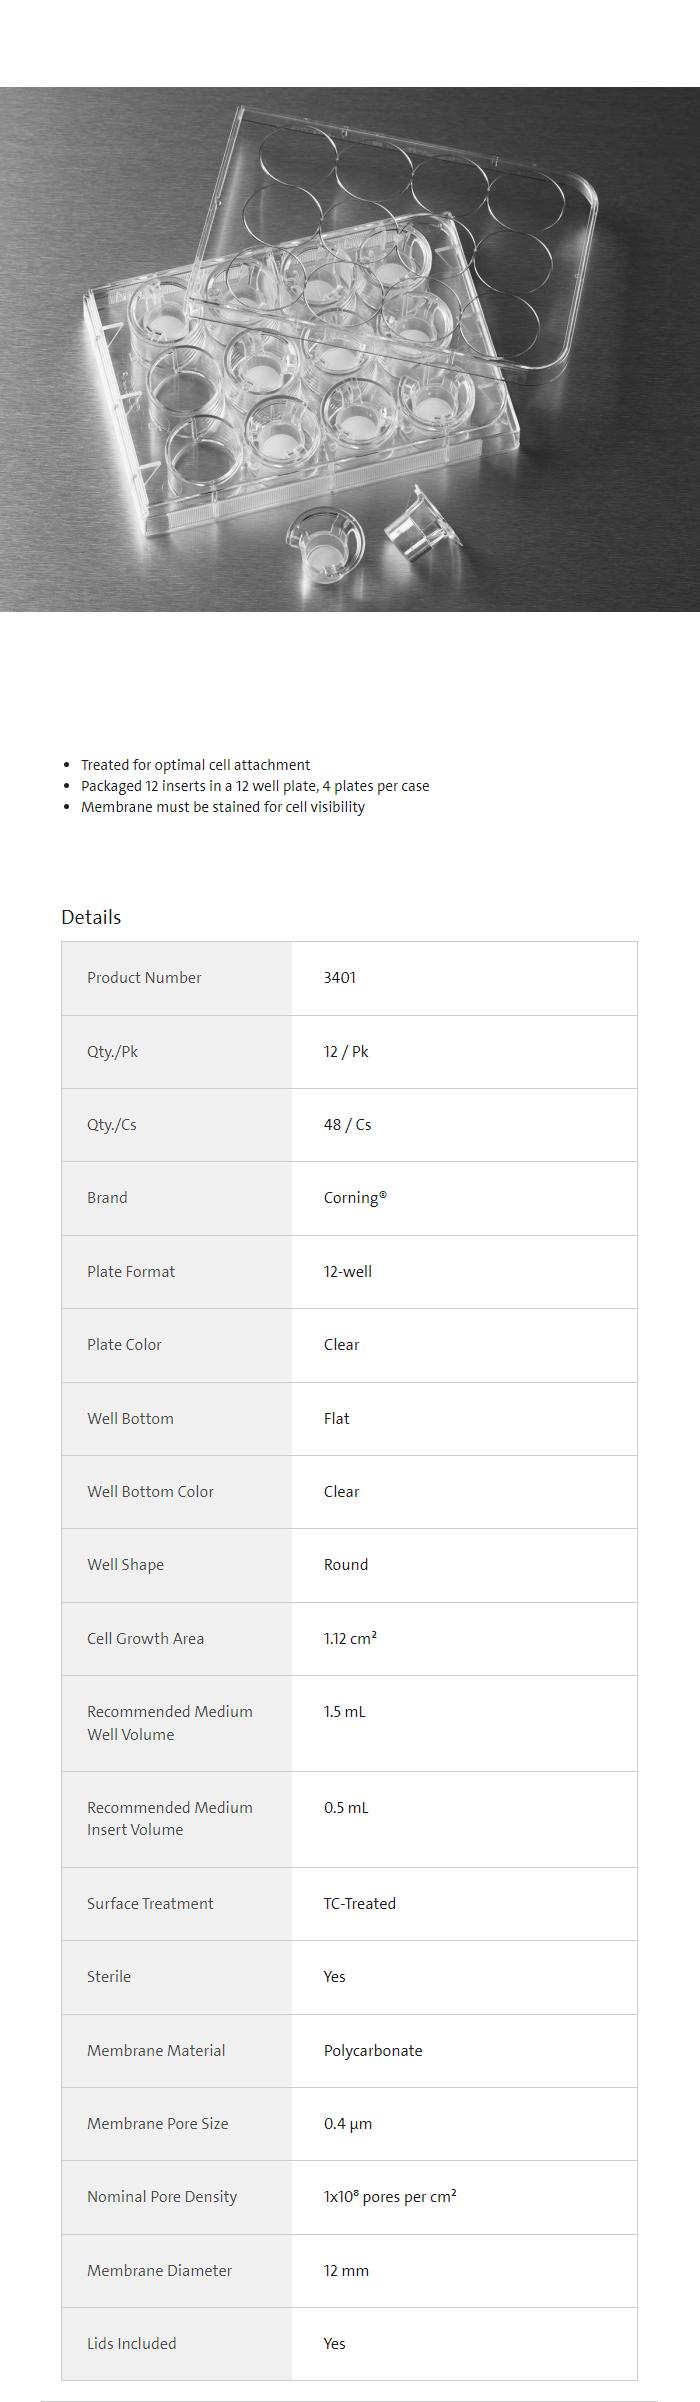Click the Recommended Medium Well Volume label
Image resolution: width=700 pixels, height=2402 pixels.
click(169, 1723)
